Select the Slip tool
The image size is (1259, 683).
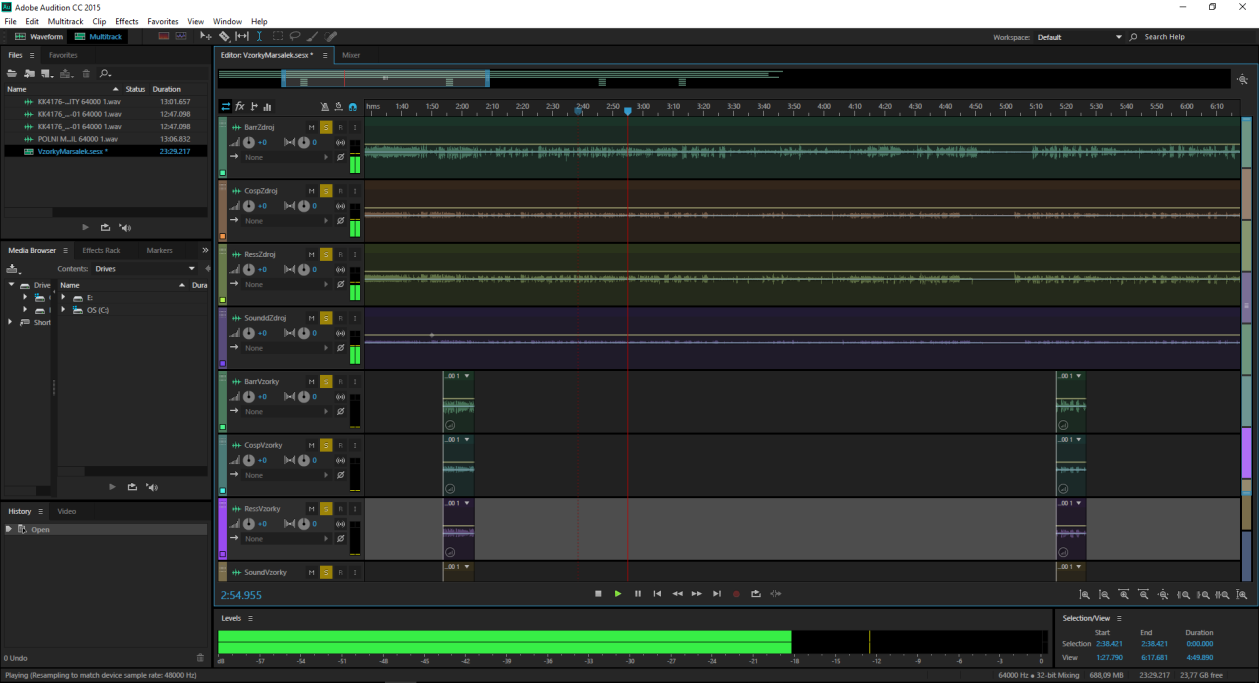pos(242,37)
